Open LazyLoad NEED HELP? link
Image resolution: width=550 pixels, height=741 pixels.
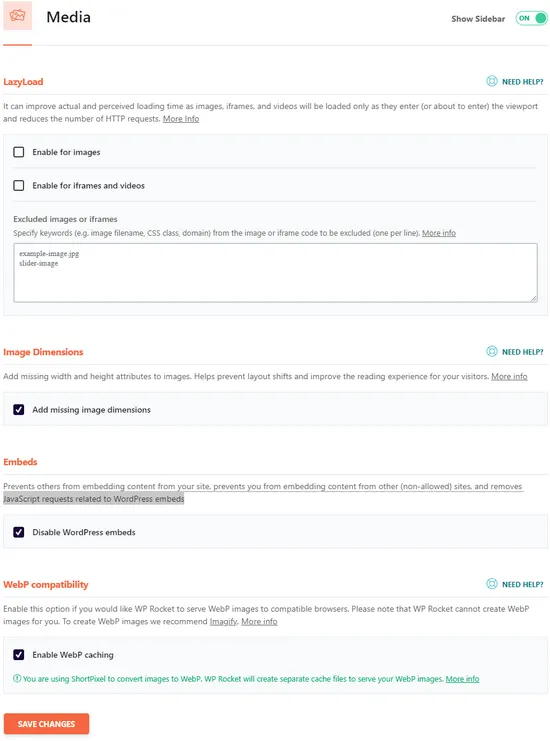tap(523, 82)
